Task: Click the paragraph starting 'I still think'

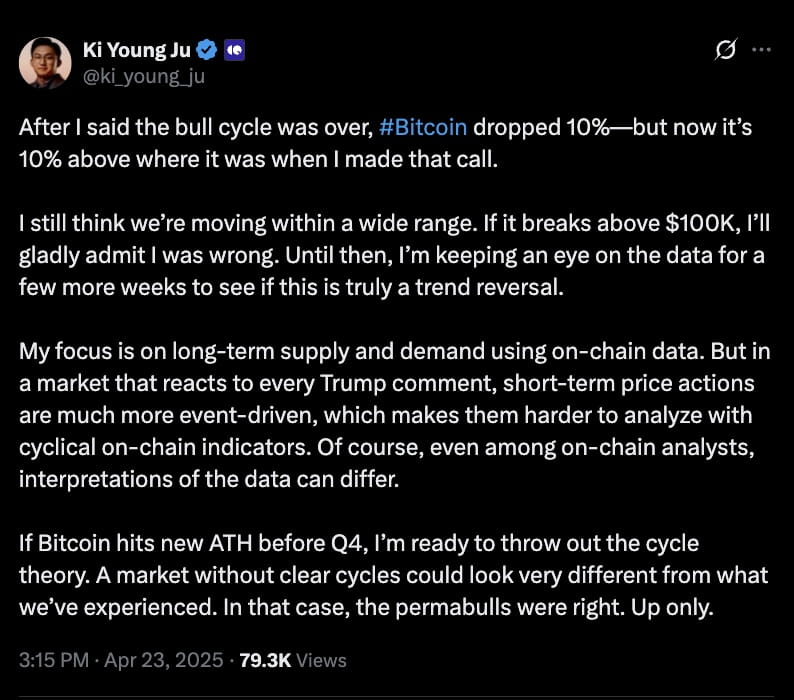Action: tap(390, 256)
